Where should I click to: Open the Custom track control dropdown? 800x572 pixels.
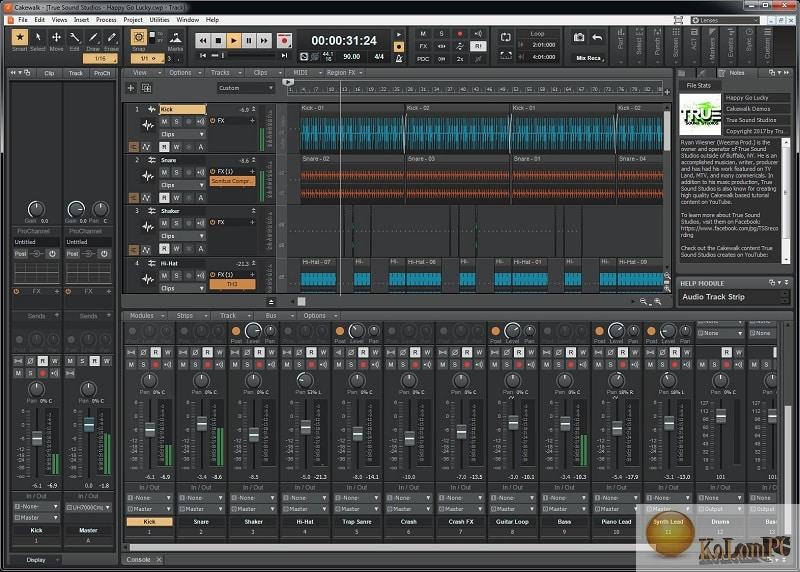tap(246, 88)
